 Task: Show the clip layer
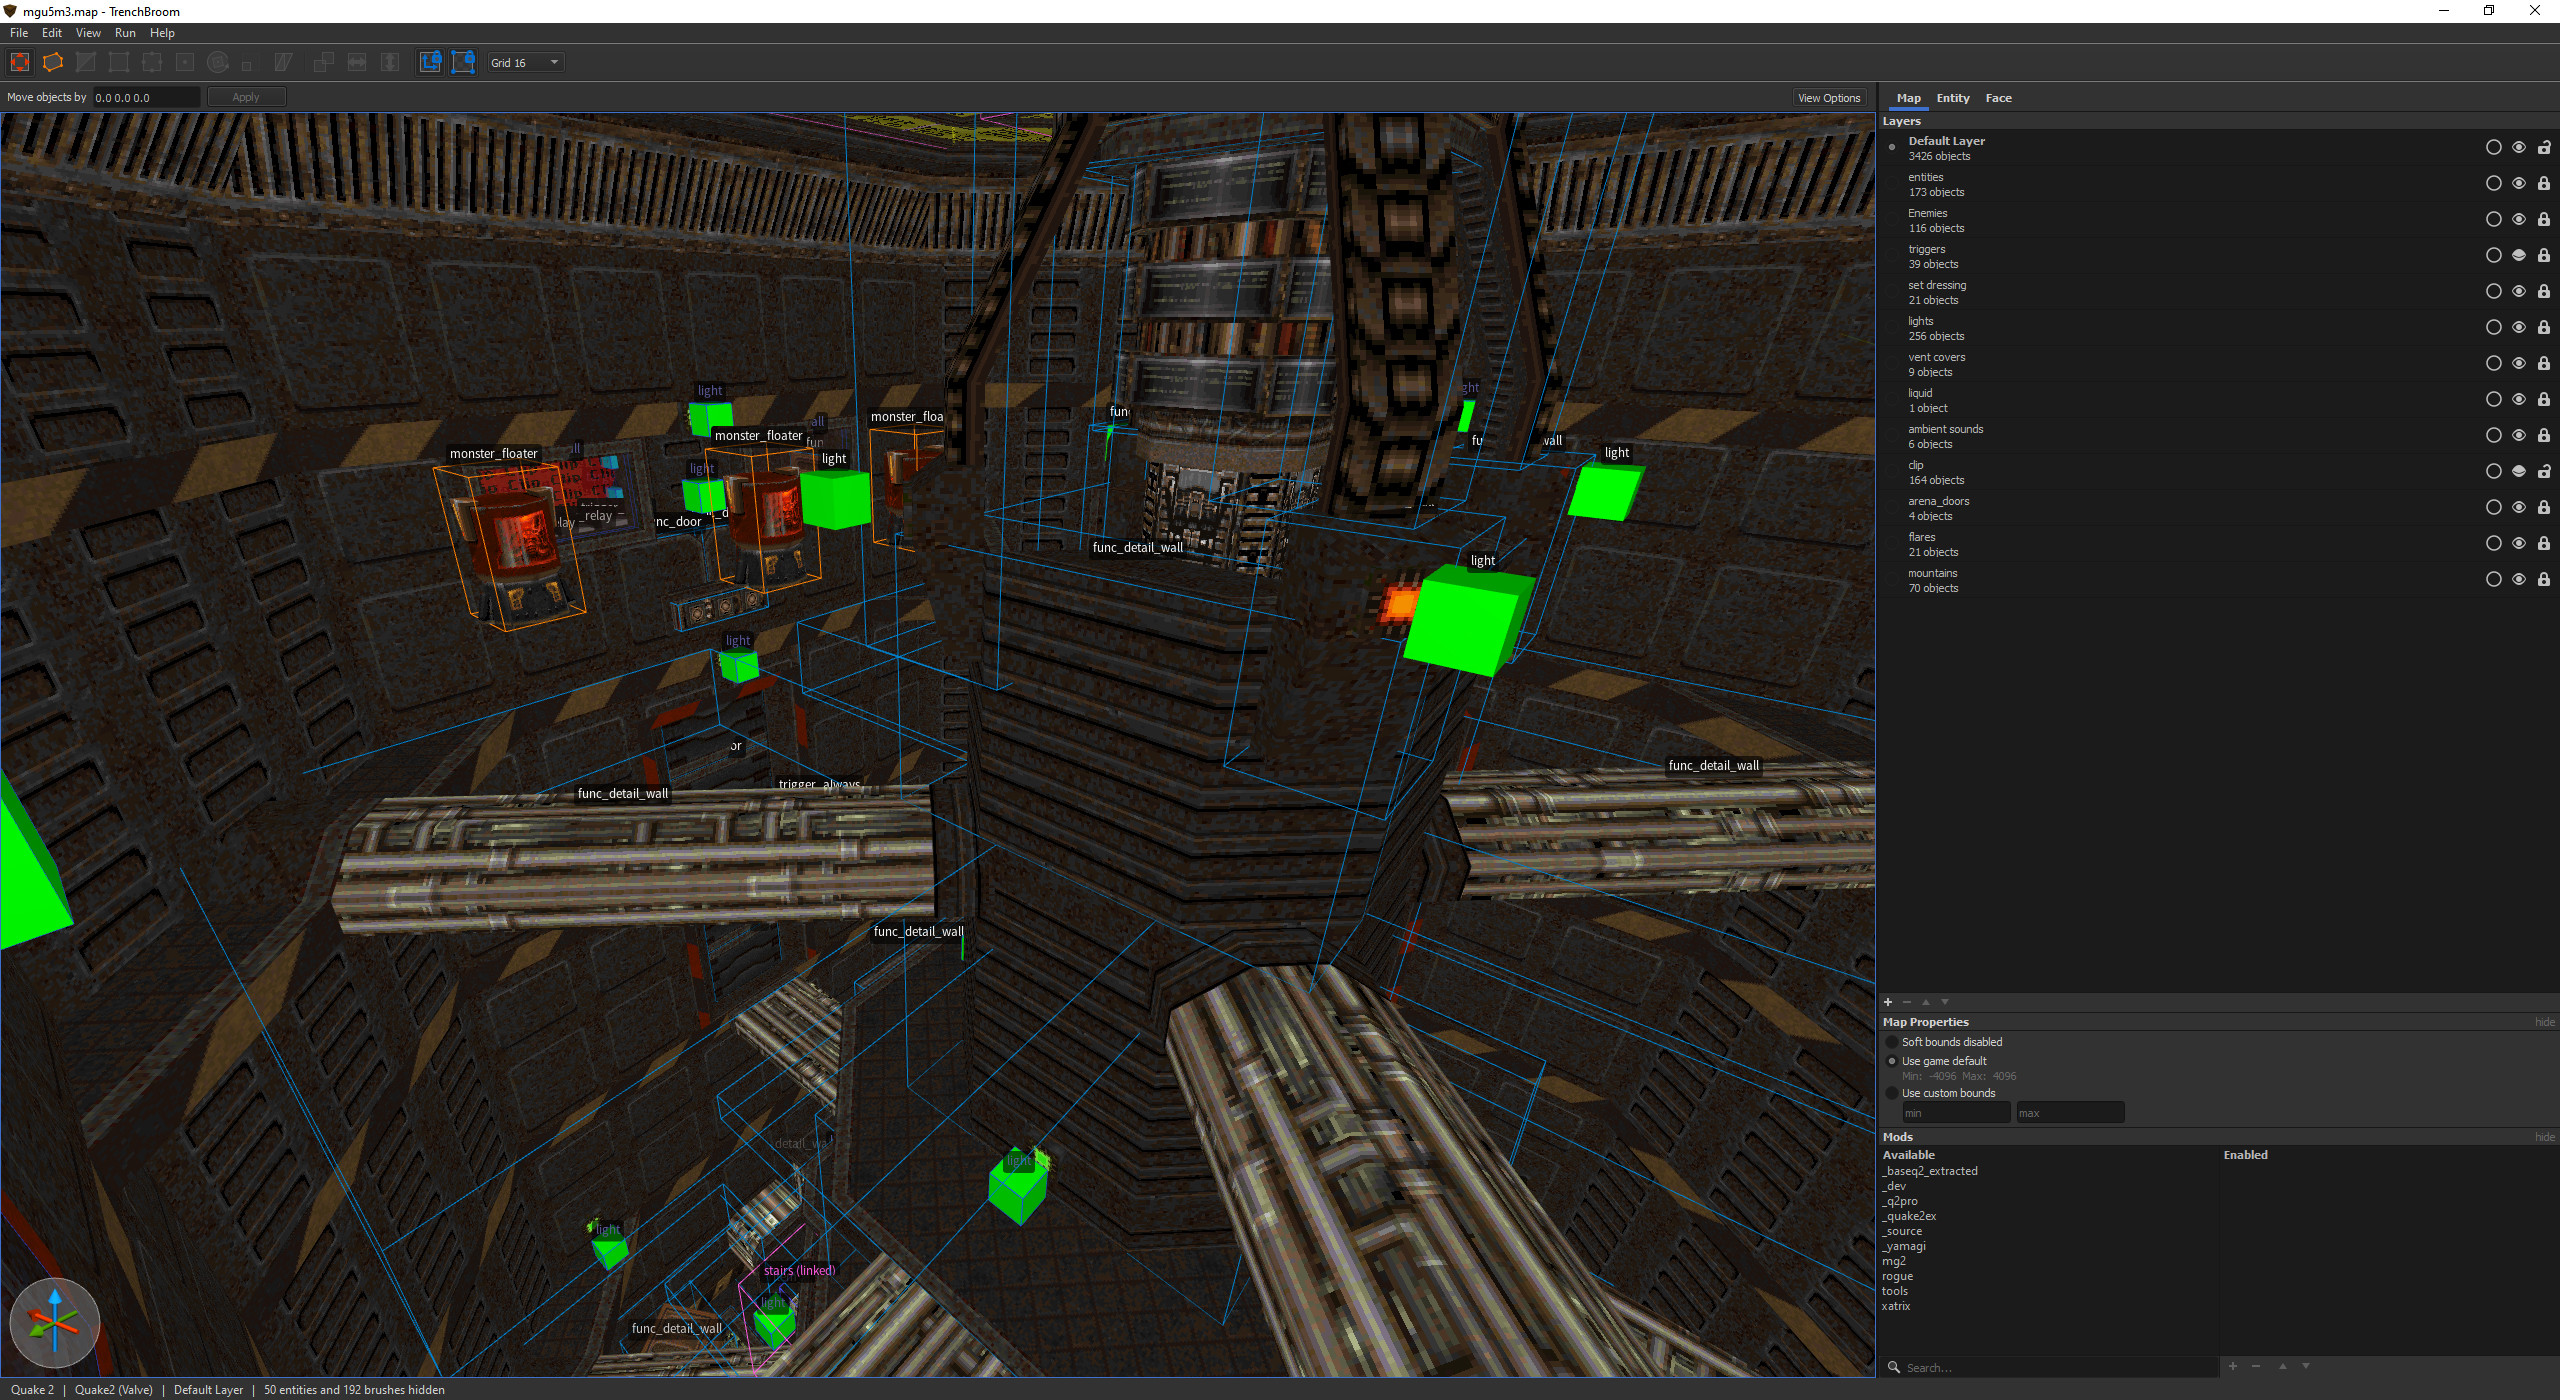click(x=2519, y=471)
